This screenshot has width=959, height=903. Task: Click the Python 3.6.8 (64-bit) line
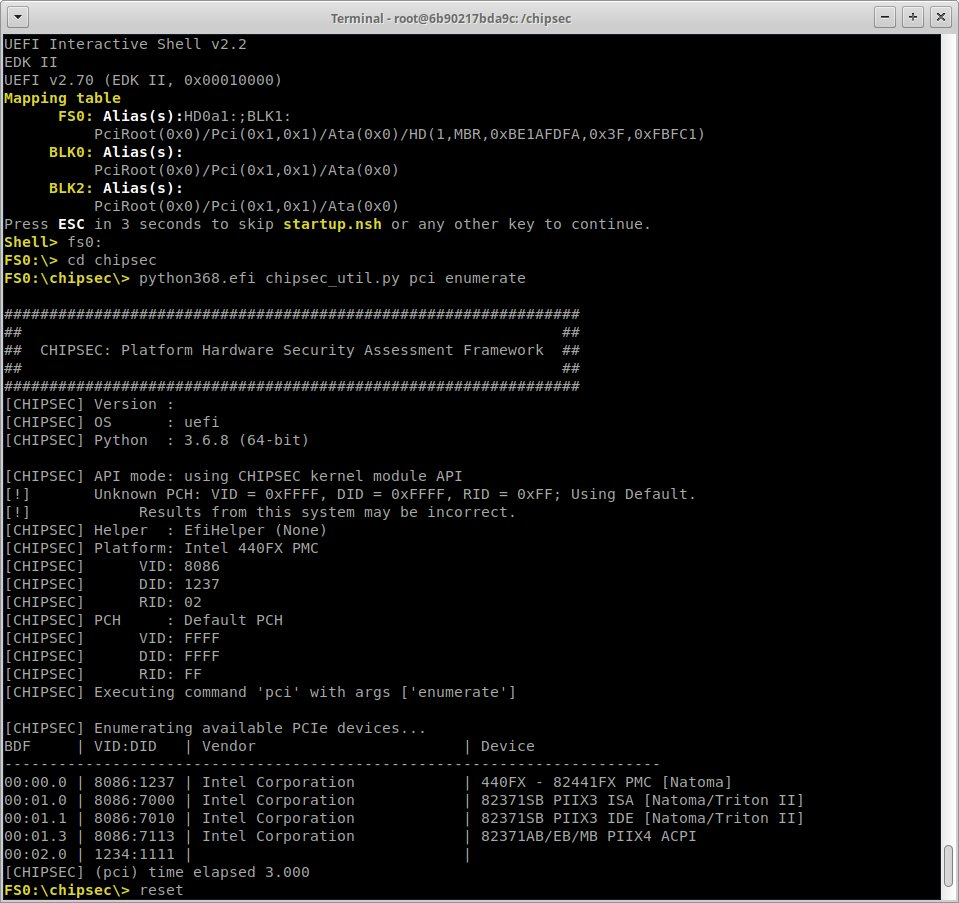pyautogui.click(x=157, y=440)
